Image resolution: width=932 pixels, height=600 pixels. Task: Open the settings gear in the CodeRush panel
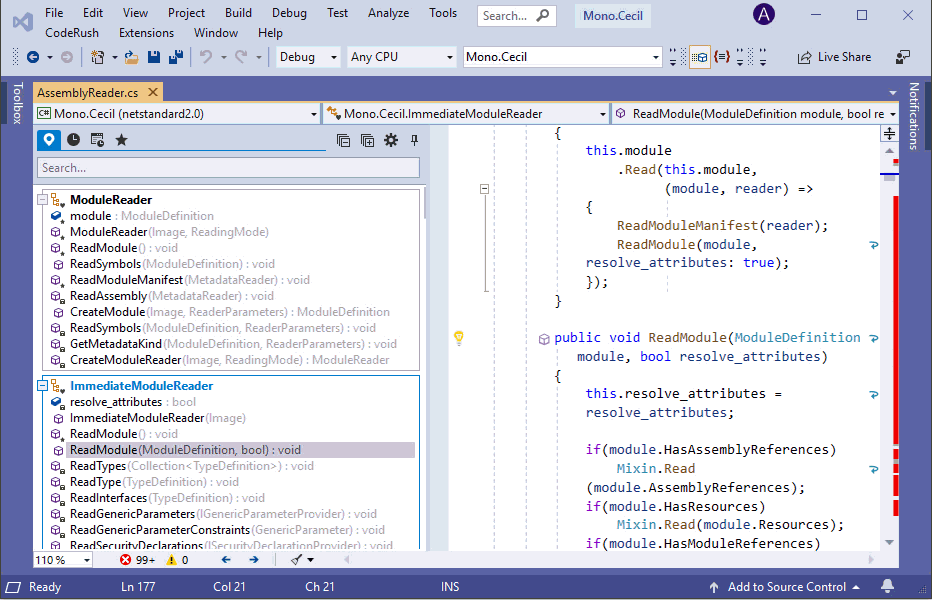tap(391, 140)
